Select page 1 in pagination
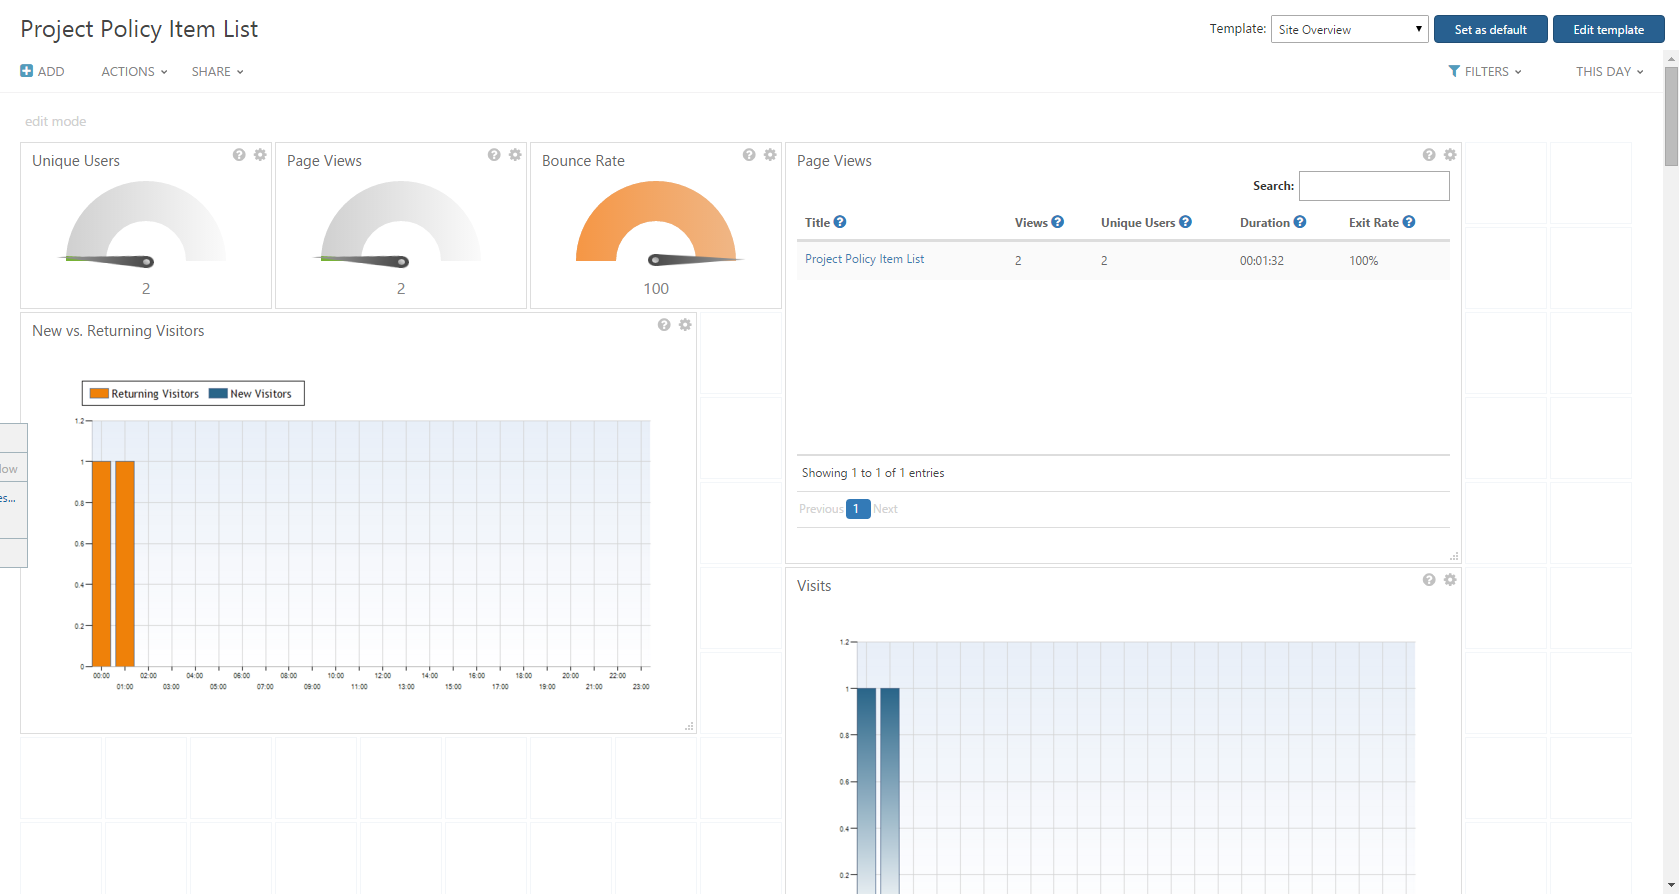Image resolution: width=1679 pixels, height=894 pixels. coord(857,509)
